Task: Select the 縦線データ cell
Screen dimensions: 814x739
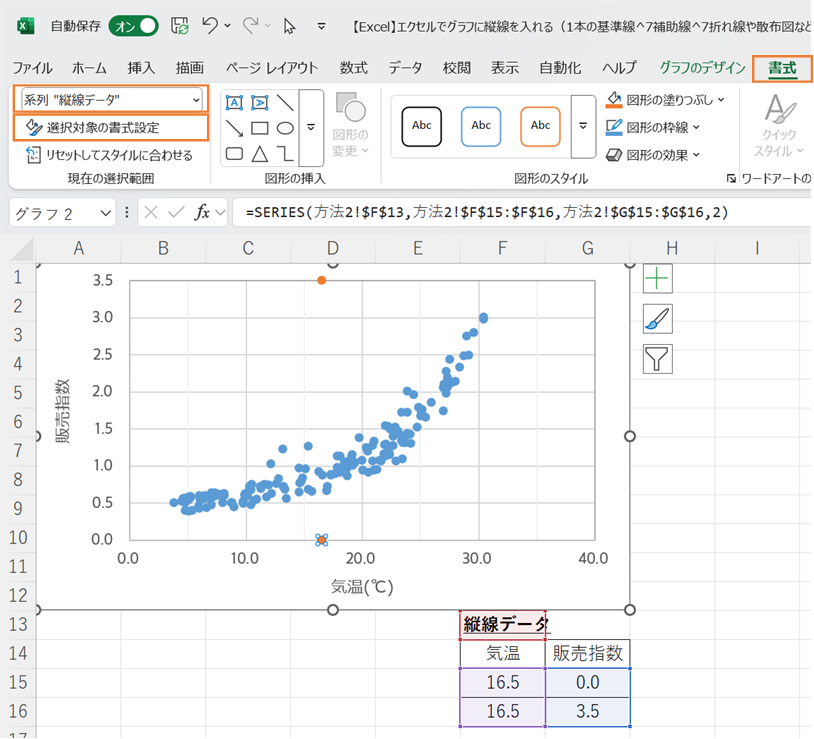Action: (x=503, y=625)
